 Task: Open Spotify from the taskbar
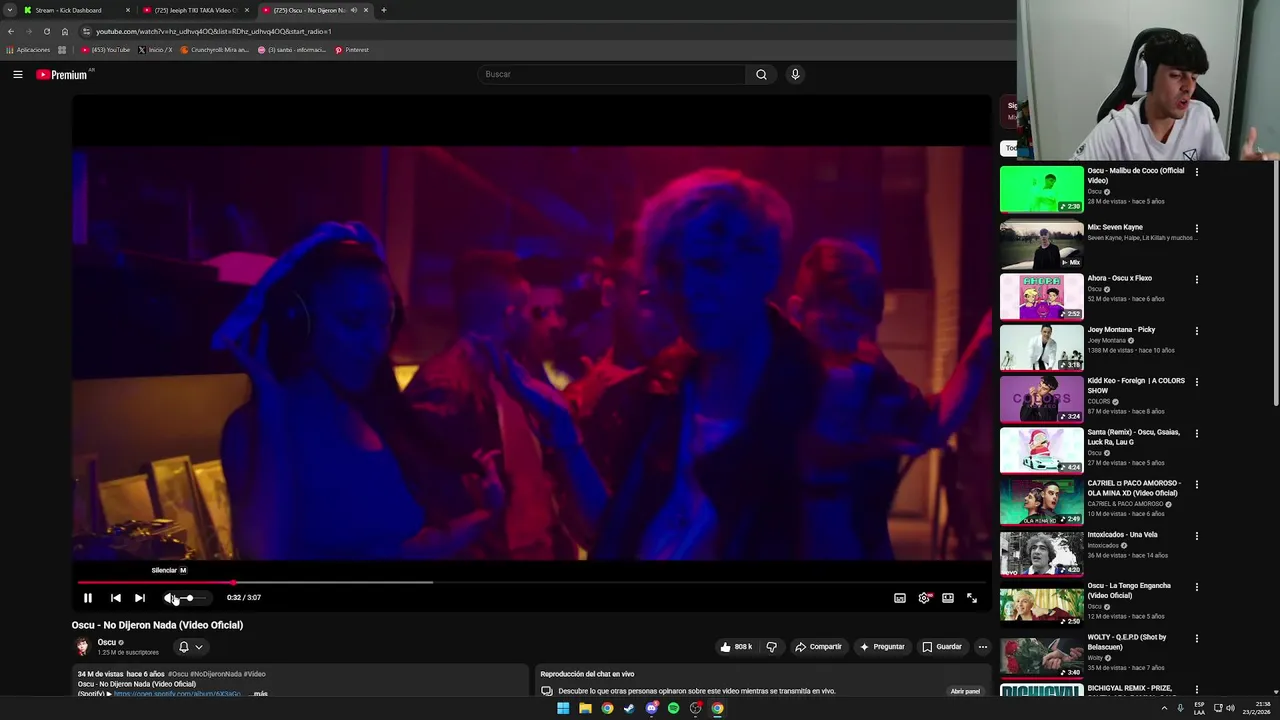point(673,708)
